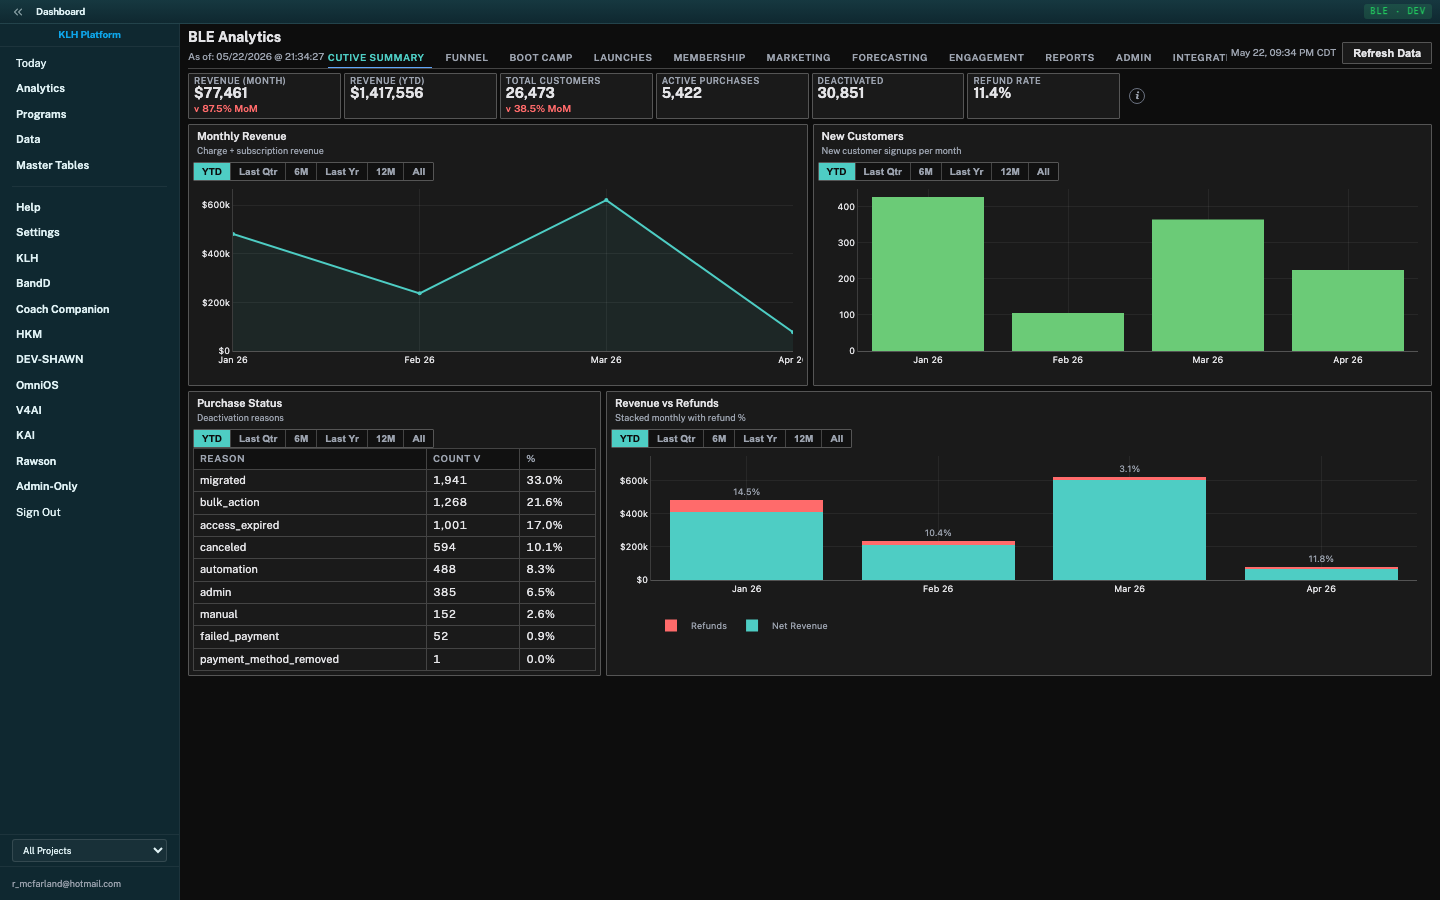Viewport: 1440px width, 900px height.
Task: Choose 6M range for Monthly Revenue
Action: tap(301, 172)
